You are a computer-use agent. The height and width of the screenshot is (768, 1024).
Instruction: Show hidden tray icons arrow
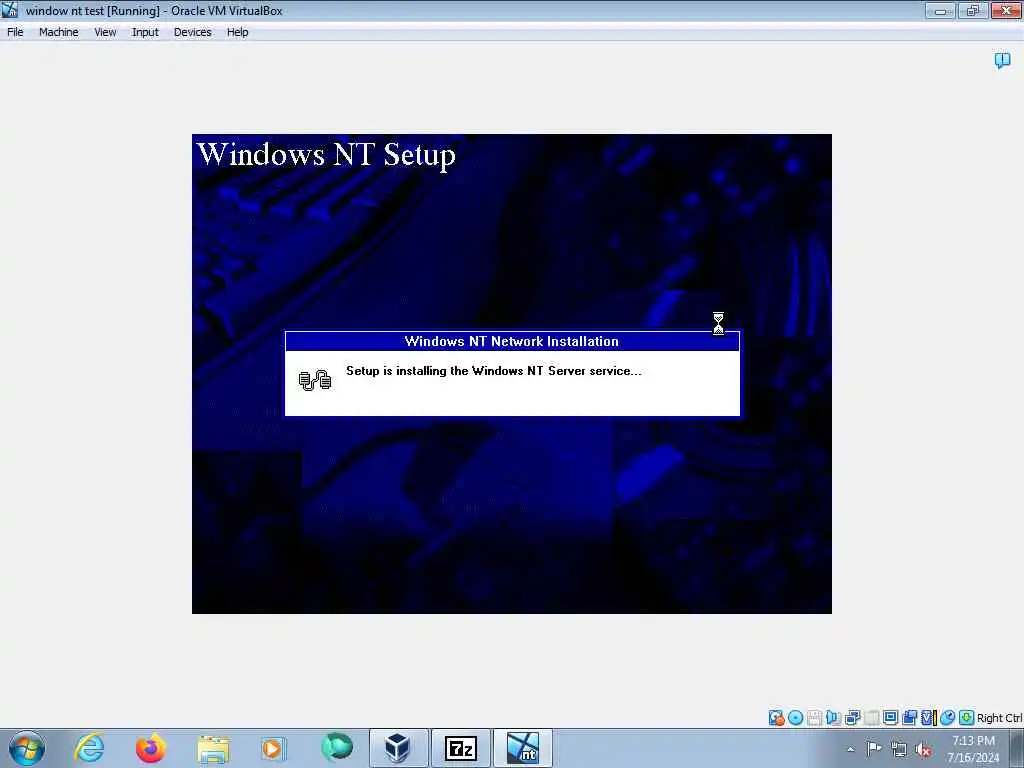850,749
